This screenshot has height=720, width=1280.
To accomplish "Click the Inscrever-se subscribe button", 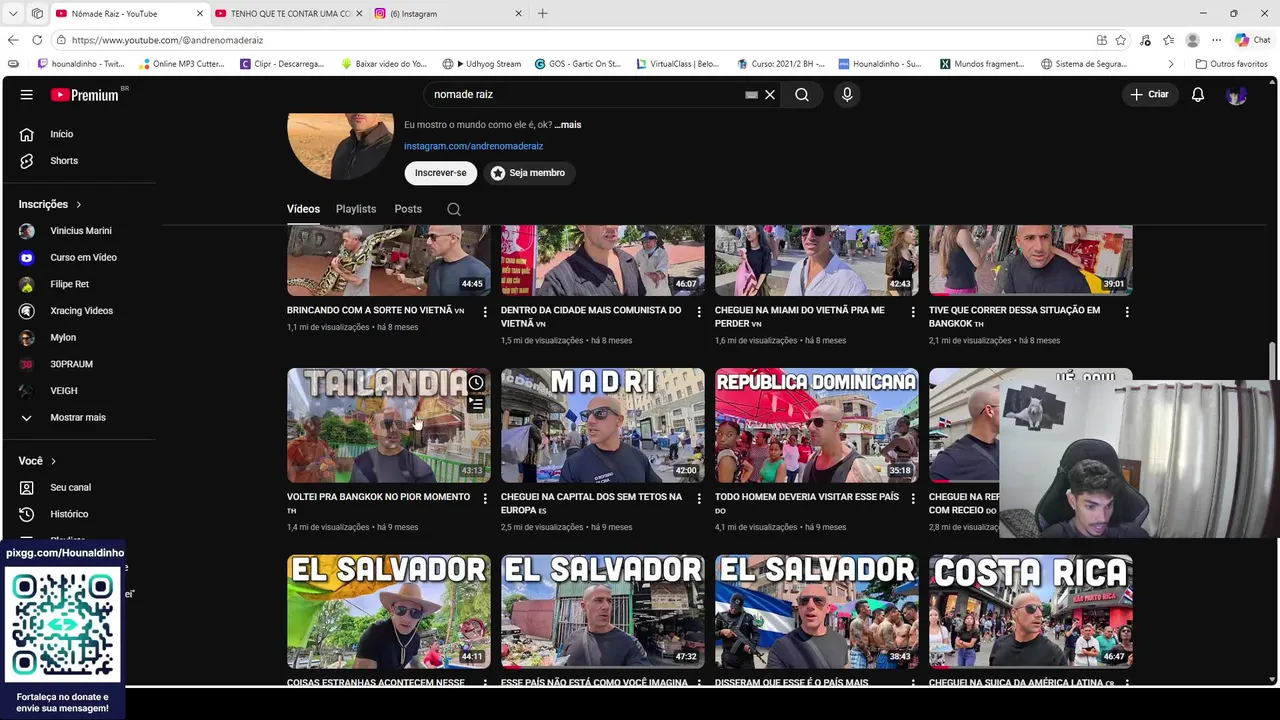I will pyautogui.click(x=441, y=173).
